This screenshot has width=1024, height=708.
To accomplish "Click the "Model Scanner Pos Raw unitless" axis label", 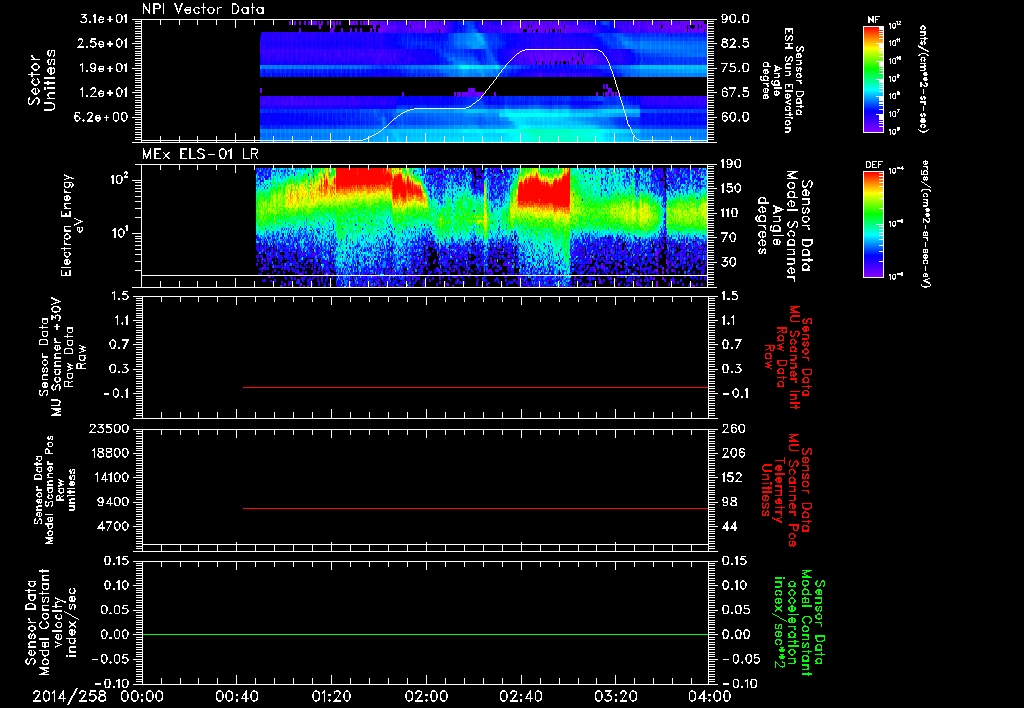I will 55,489.
